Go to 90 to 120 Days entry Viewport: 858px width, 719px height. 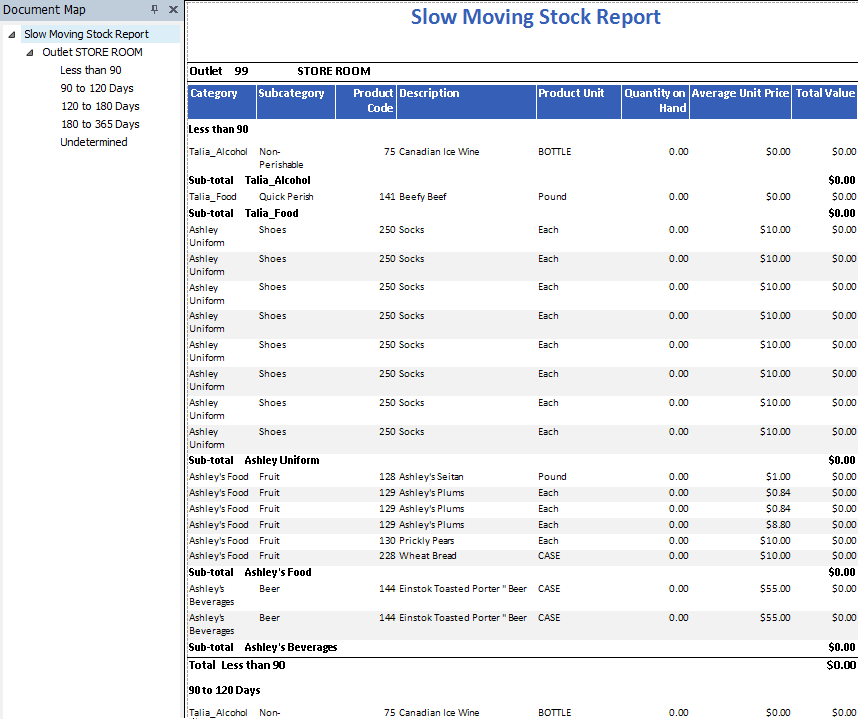pyautogui.click(x=96, y=88)
